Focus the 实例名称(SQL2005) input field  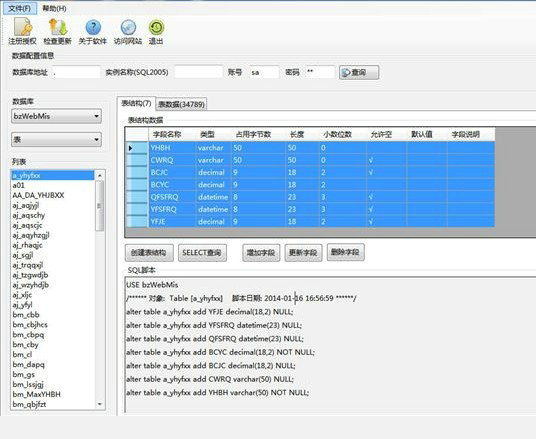(x=198, y=72)
